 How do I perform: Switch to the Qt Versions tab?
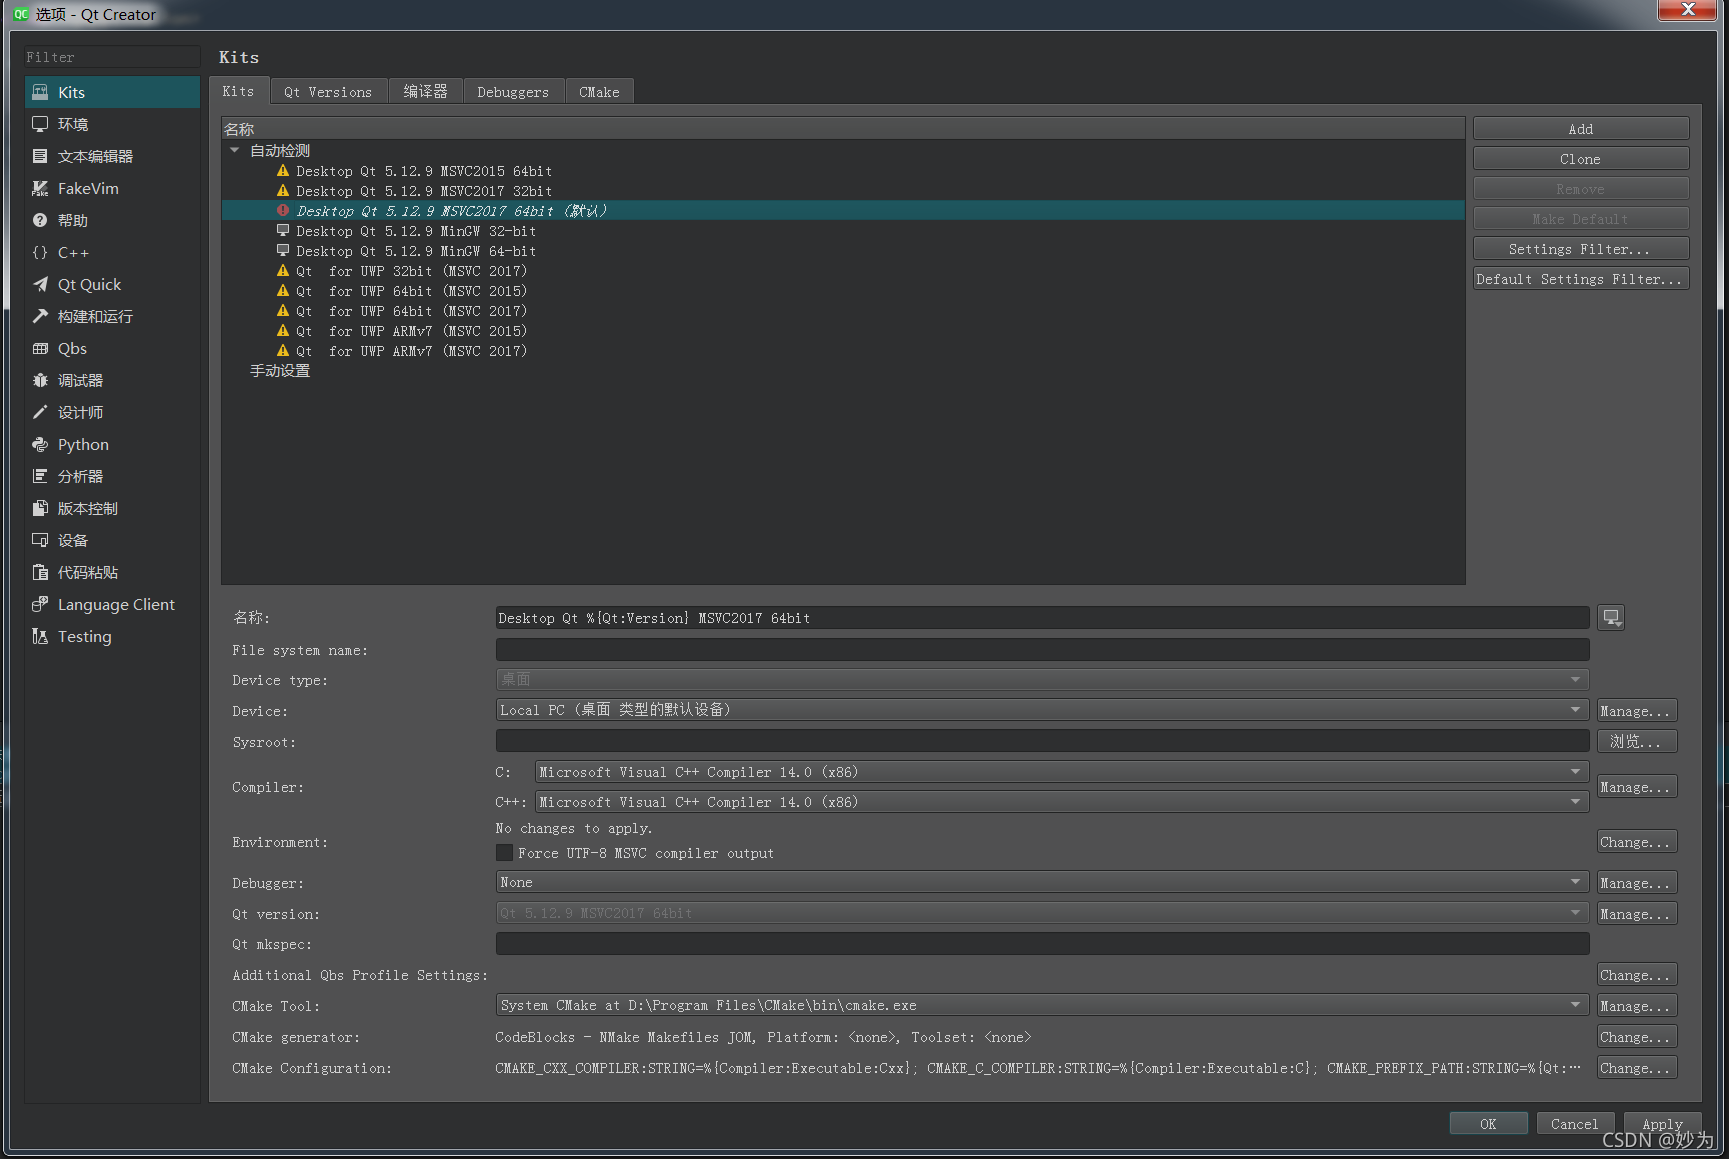pyautogui.click(x=328, y=92)
